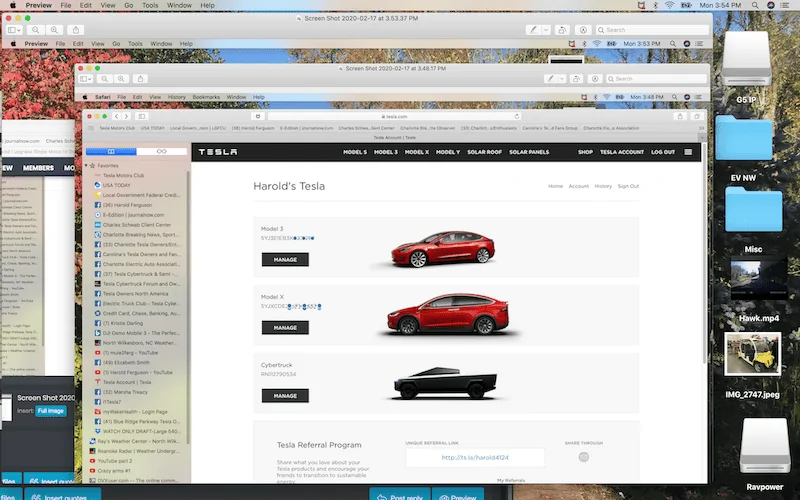The height and width of the screenshot is (500, 800).
Task: Click round share-through icon in referral section
Action: [x=584, y=457]
